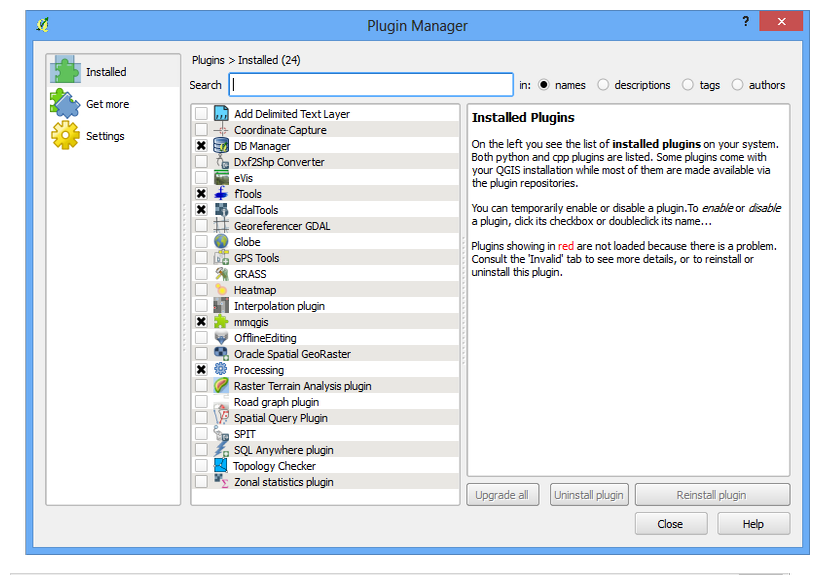Select the Road graph plugin row
820x585 pixels.
[x=325, y=402]
